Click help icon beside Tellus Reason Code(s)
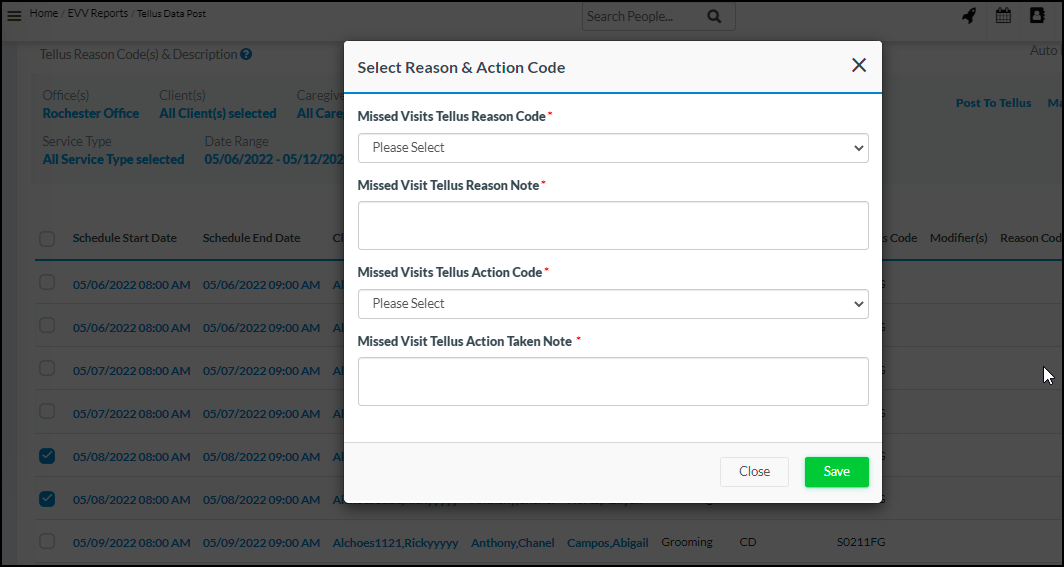This screenshot has width=1064, height=567. tap(246, 55)
